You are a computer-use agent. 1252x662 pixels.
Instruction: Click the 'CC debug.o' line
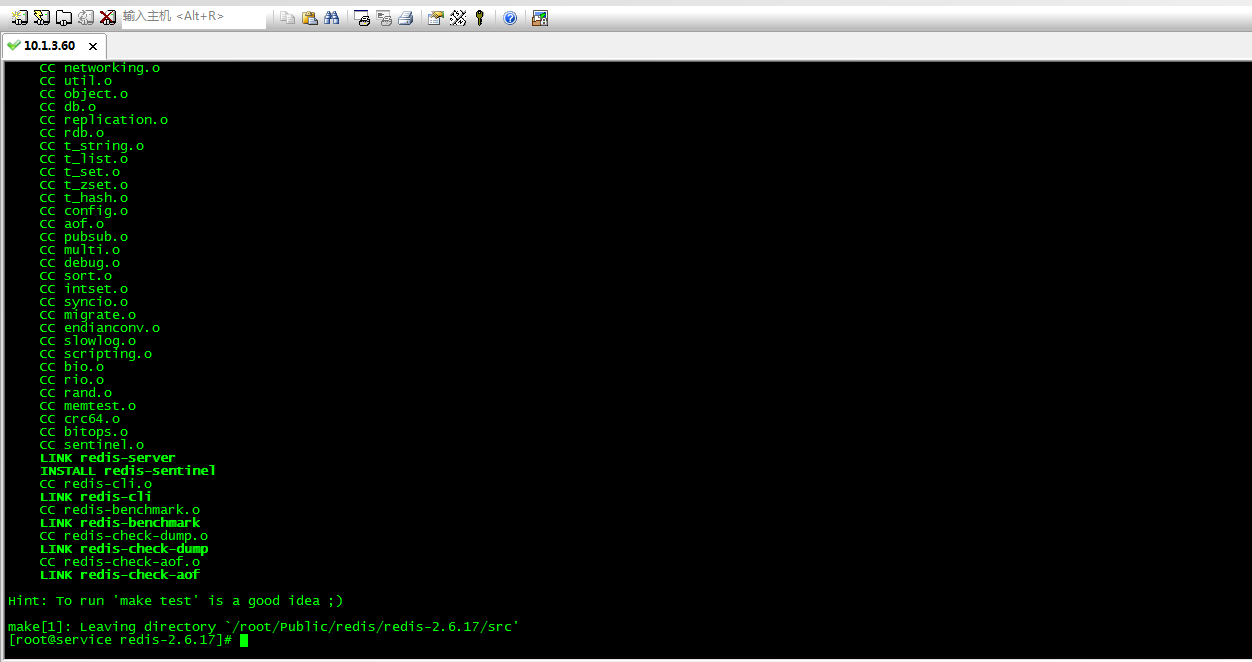(80, 263)
